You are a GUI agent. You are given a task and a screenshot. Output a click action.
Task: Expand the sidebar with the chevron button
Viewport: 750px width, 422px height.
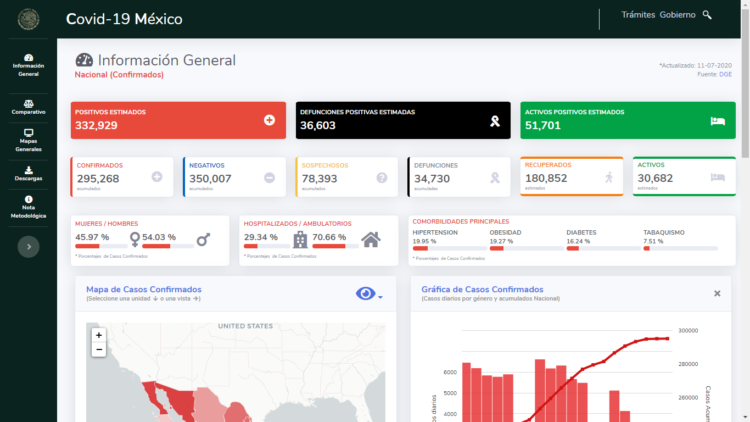tap(28, 247)
